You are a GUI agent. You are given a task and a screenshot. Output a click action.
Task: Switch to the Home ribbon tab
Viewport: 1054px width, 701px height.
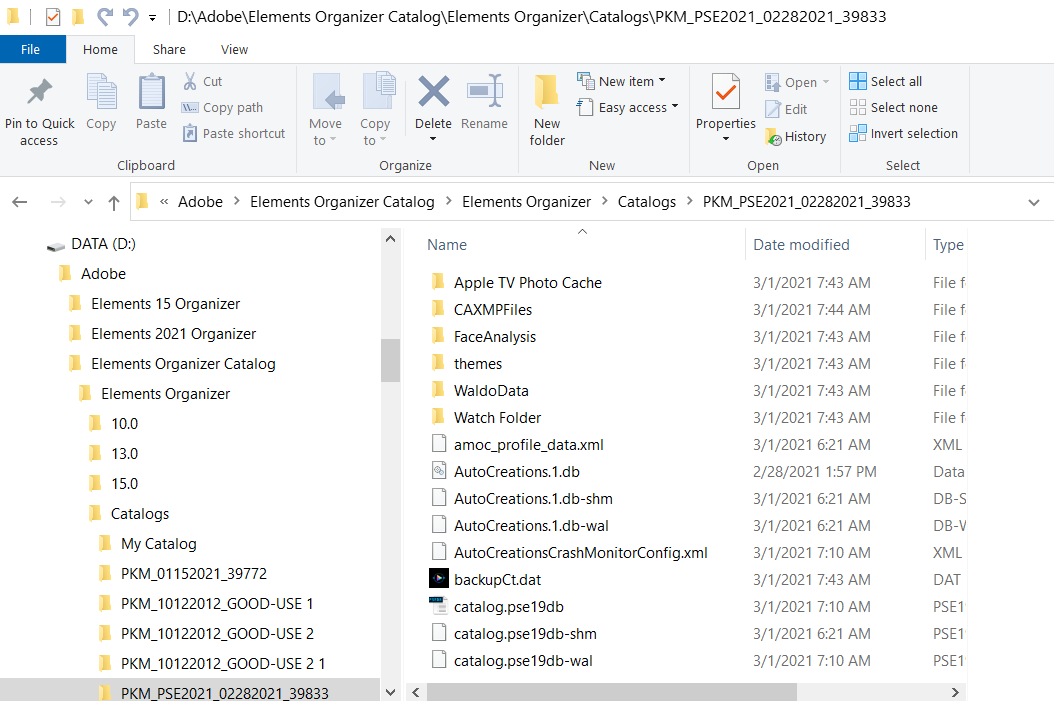click(x=100, y=49)
